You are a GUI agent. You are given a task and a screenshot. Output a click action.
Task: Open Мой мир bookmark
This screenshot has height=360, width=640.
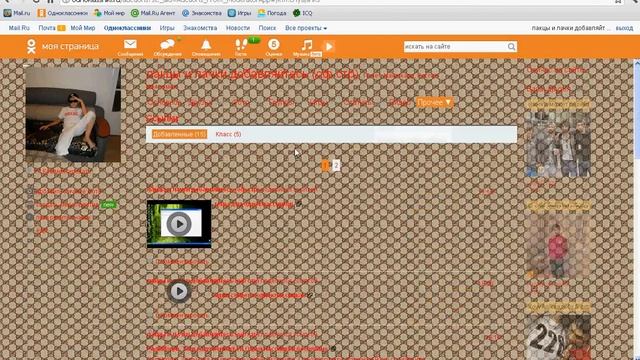tap(109, 13)
